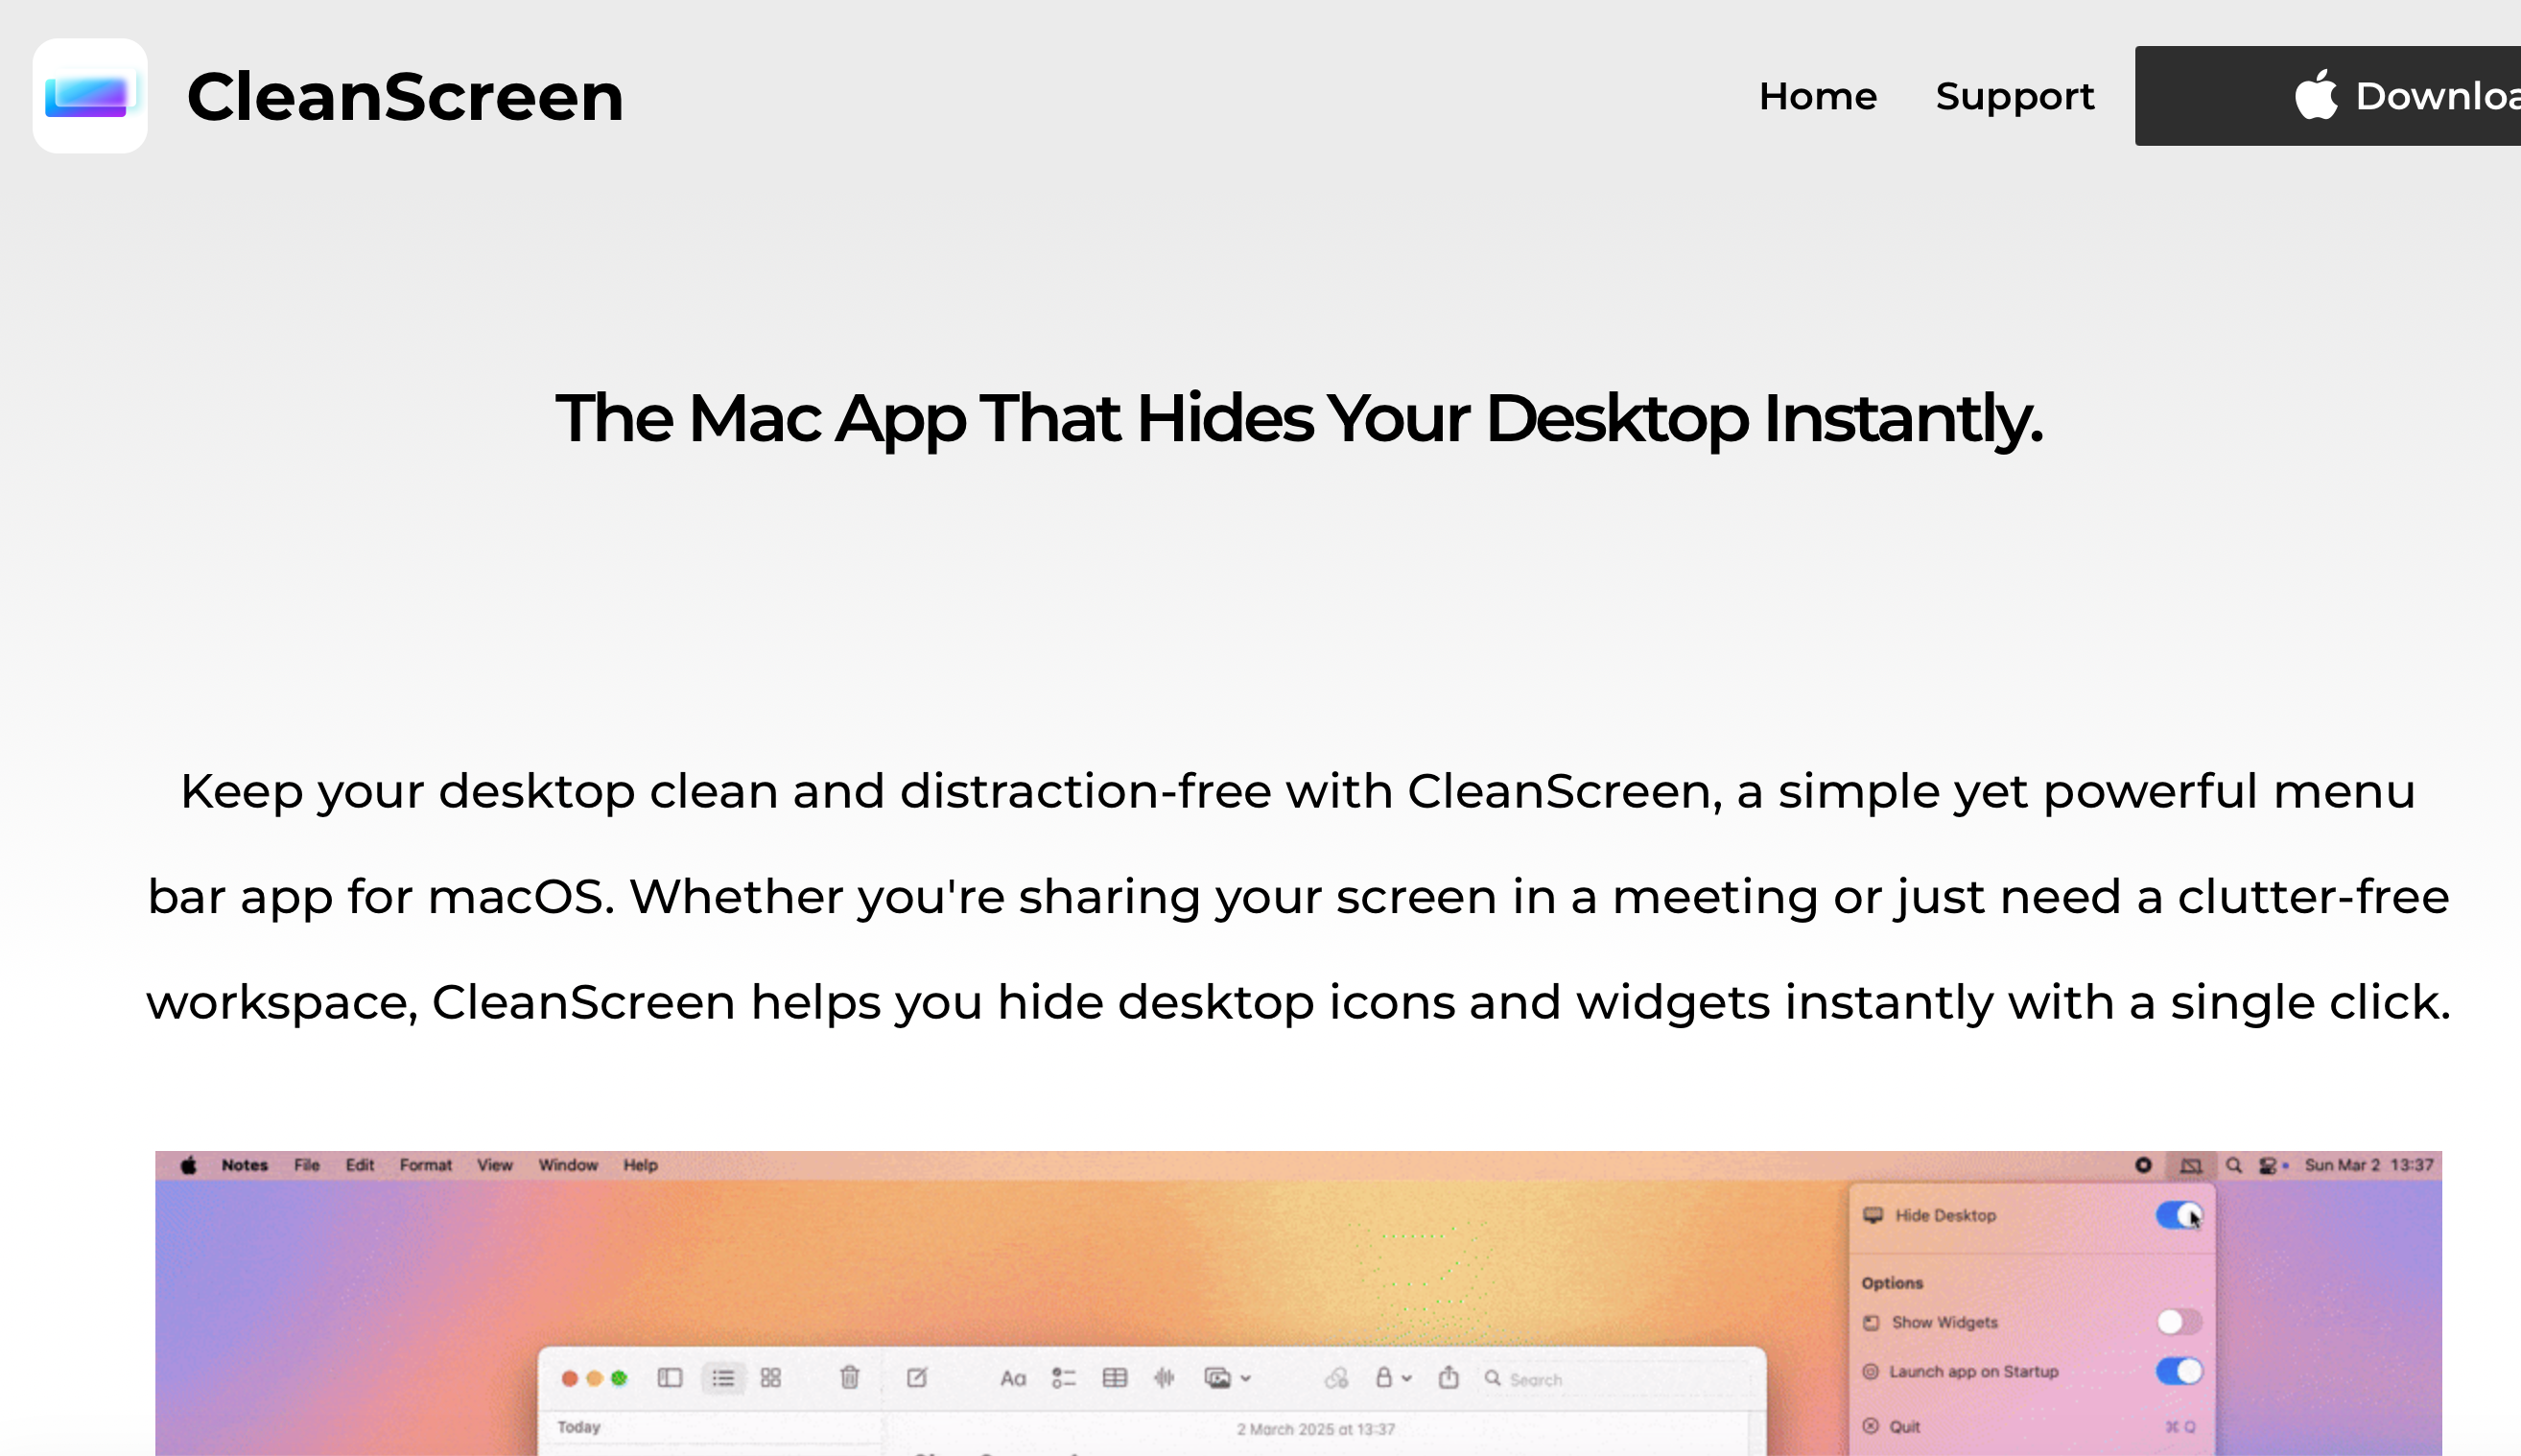The height and width of the screenshot is (1456, 2521).
Task: Open the Aa text format menu
Action: [1012, 1378]
